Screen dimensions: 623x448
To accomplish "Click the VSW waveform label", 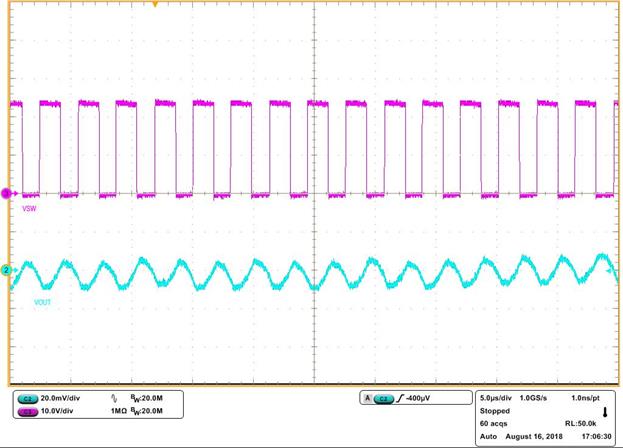I will (29, 209).
